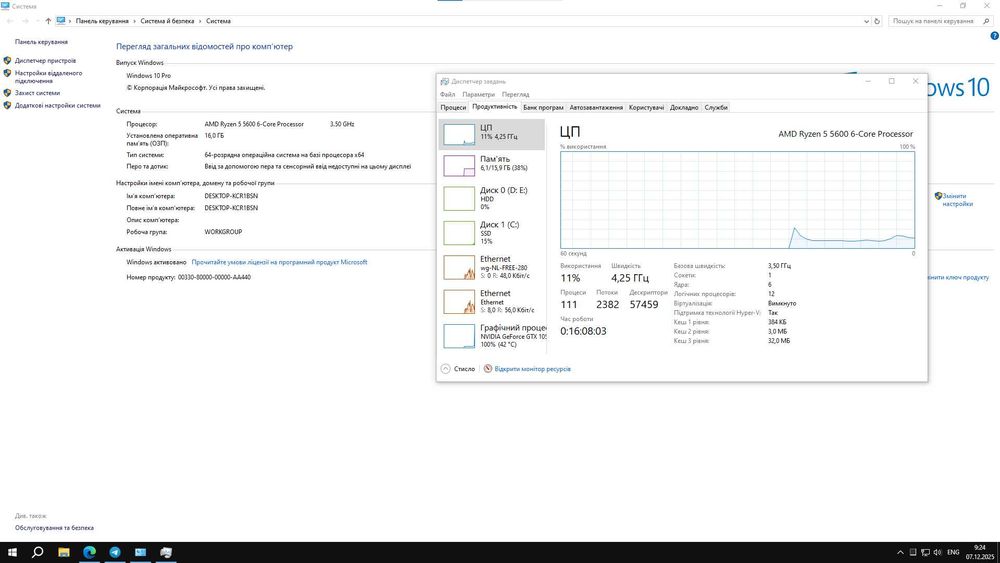1000x563 pixels.
Task: Expand breadcrumb chevron after Система й безпека
Action: tap(200, 21)
